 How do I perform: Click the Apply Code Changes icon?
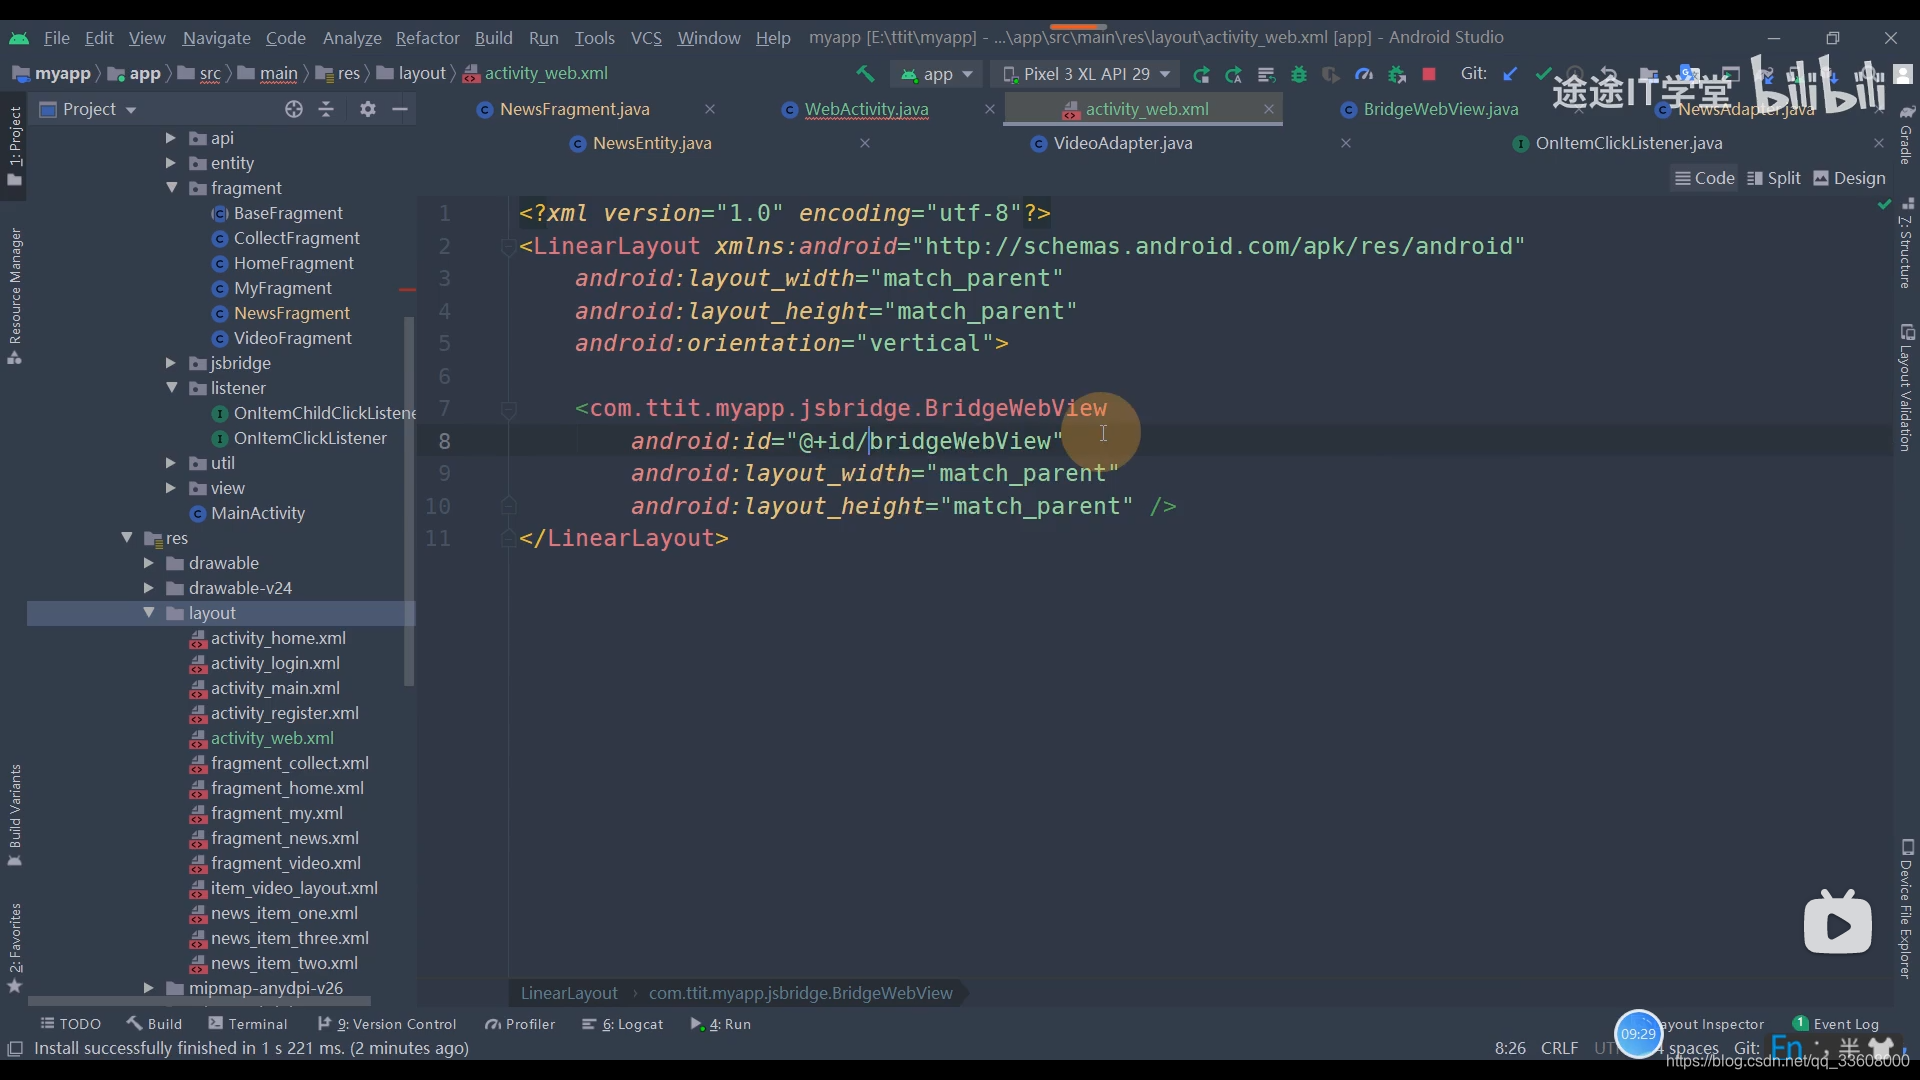(1266, 74)
